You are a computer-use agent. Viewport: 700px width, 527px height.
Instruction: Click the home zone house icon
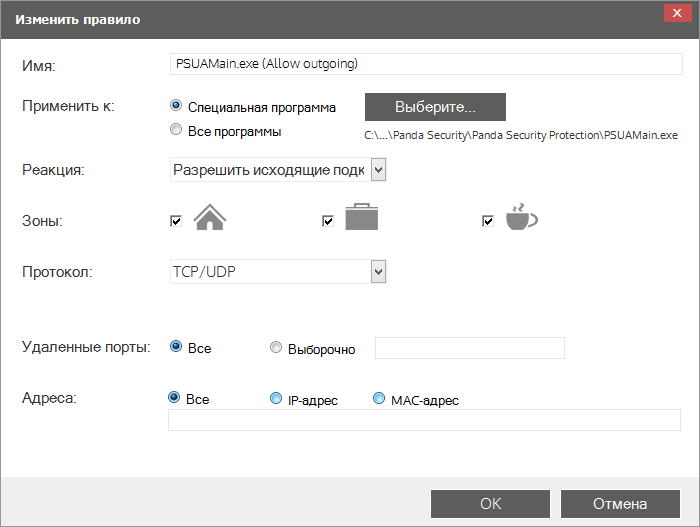210,217
